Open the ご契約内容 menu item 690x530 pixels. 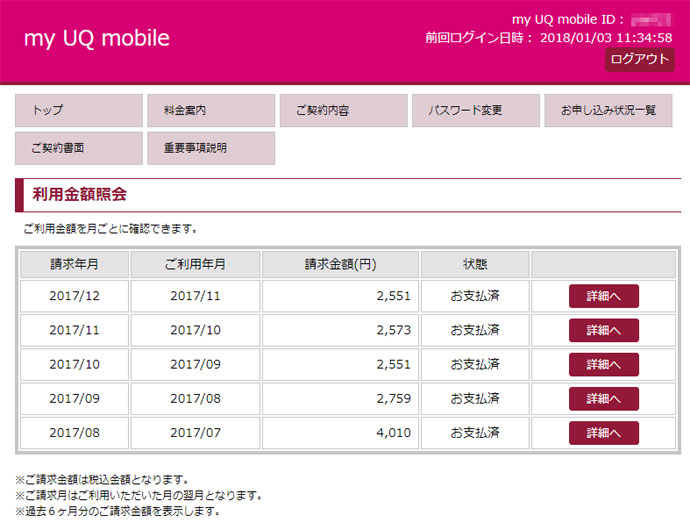click(x=344, y=110)
